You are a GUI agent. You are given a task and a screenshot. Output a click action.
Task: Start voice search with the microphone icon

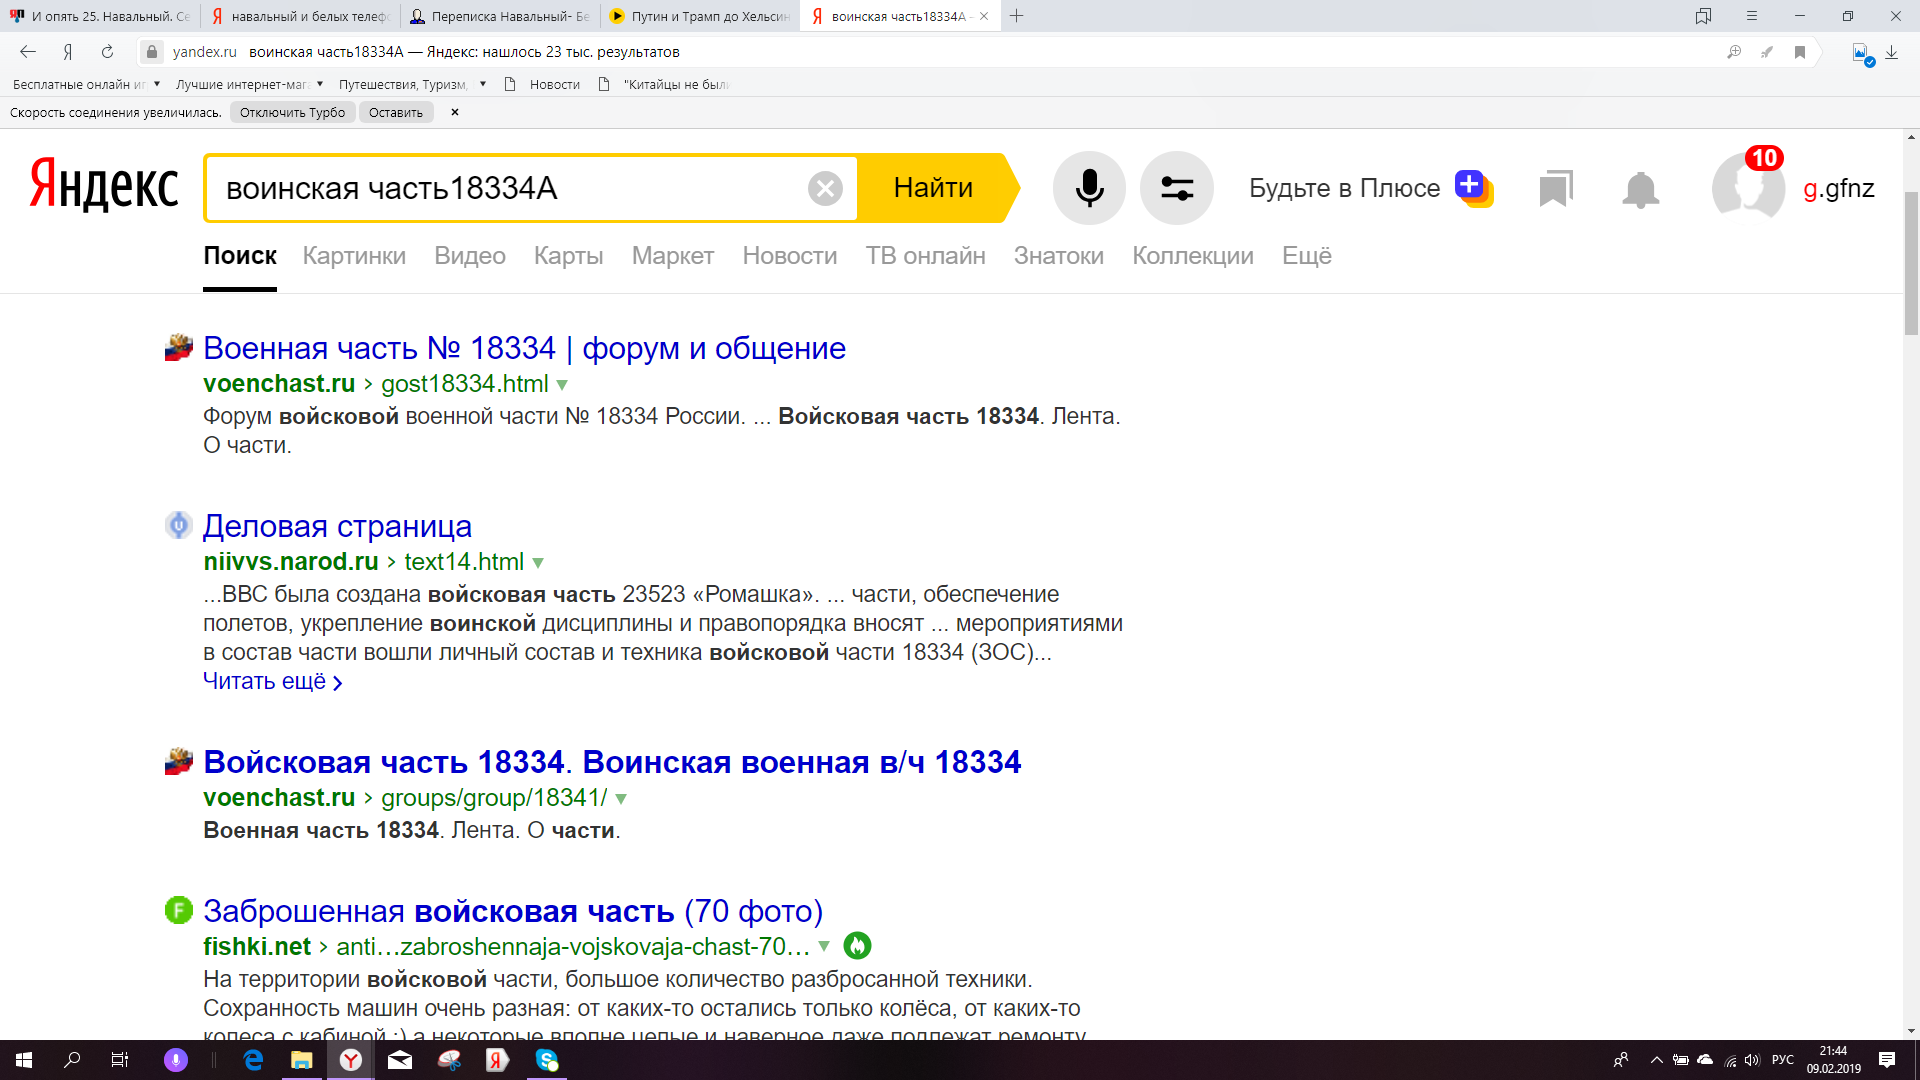tap(1089, 188)
